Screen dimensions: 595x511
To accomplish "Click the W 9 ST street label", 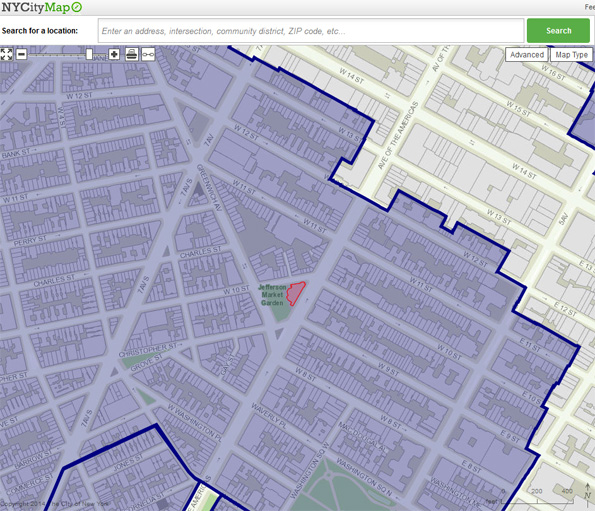I will [388, 369].
